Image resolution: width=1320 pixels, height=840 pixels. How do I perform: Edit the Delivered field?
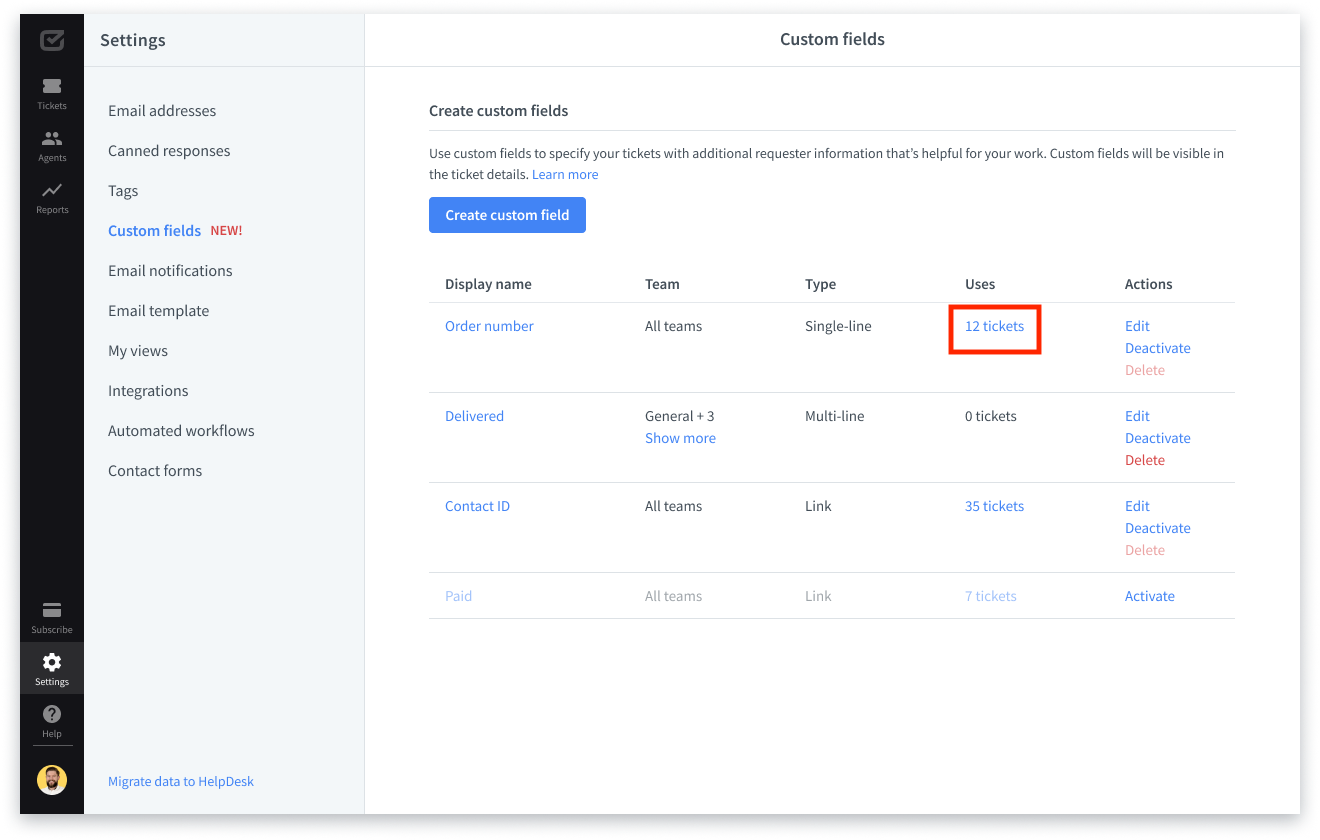(1137, 416)
